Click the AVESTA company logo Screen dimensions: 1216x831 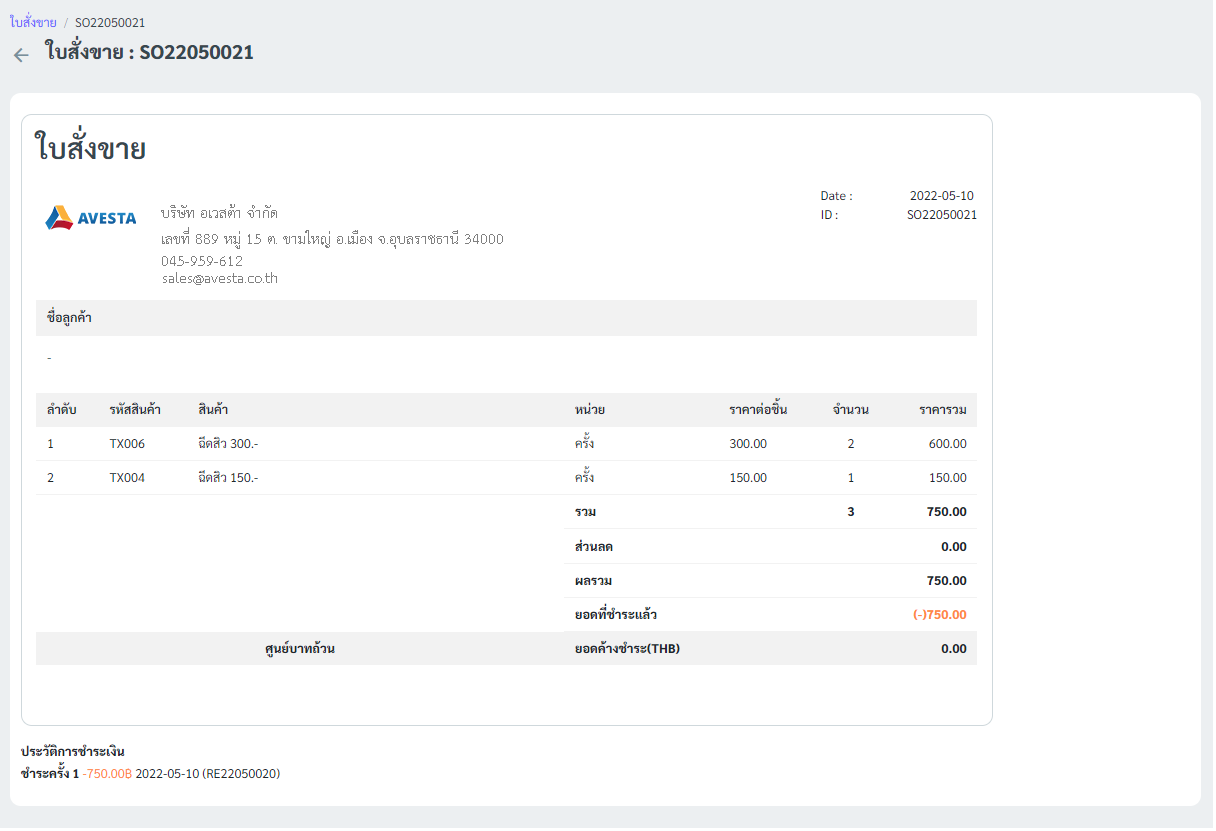pyautogui.click(x=91, y=218)
